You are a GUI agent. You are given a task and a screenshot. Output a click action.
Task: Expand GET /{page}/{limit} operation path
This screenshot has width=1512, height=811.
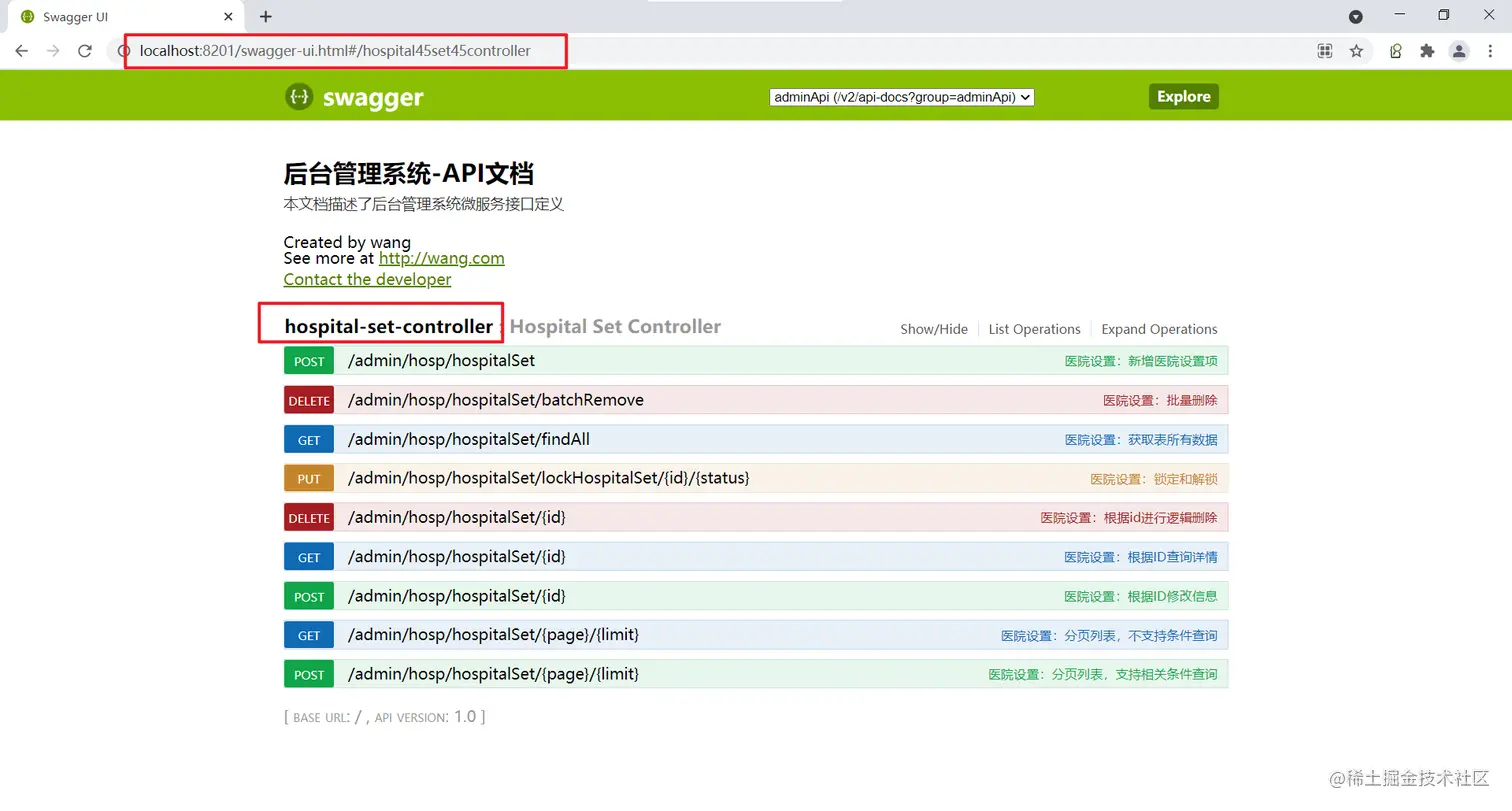coord(493,635)
